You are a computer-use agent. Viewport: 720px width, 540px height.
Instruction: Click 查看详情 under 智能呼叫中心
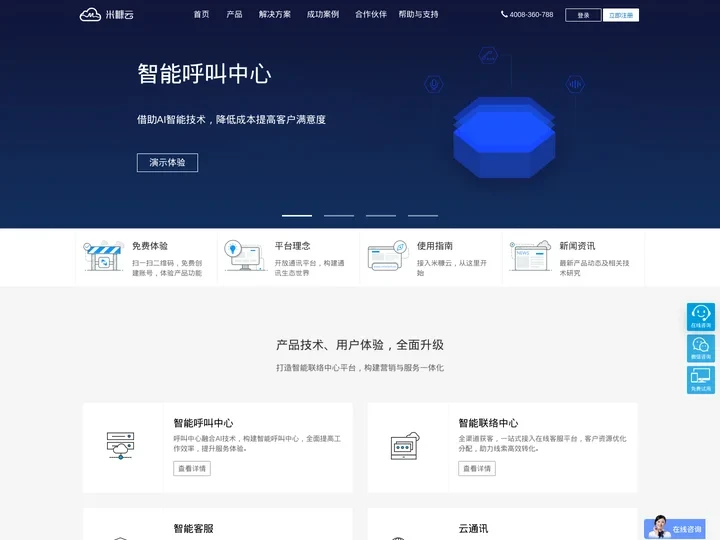point(192,468)
